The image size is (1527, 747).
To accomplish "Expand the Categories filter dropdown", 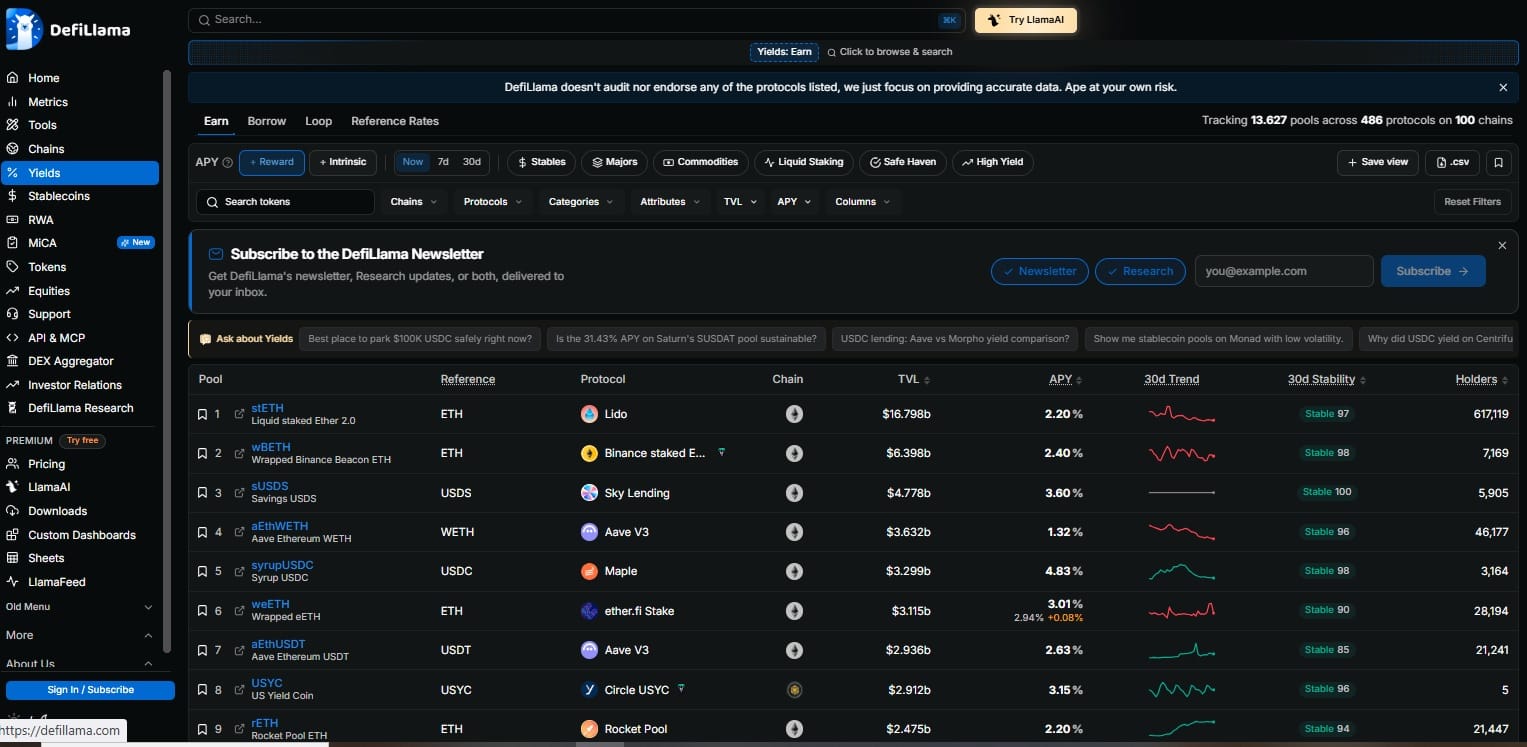I will tap(581, 202).
